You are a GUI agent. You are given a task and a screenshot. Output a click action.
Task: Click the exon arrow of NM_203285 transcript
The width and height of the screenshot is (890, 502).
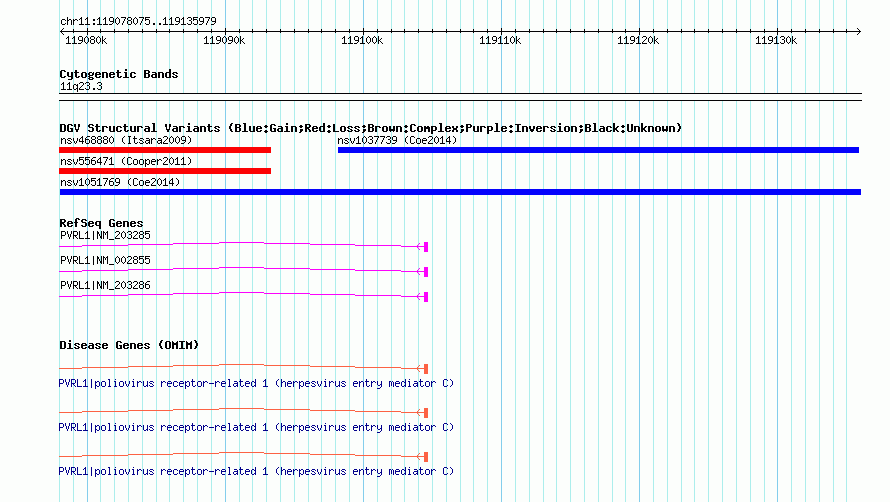tap(422, 246)
